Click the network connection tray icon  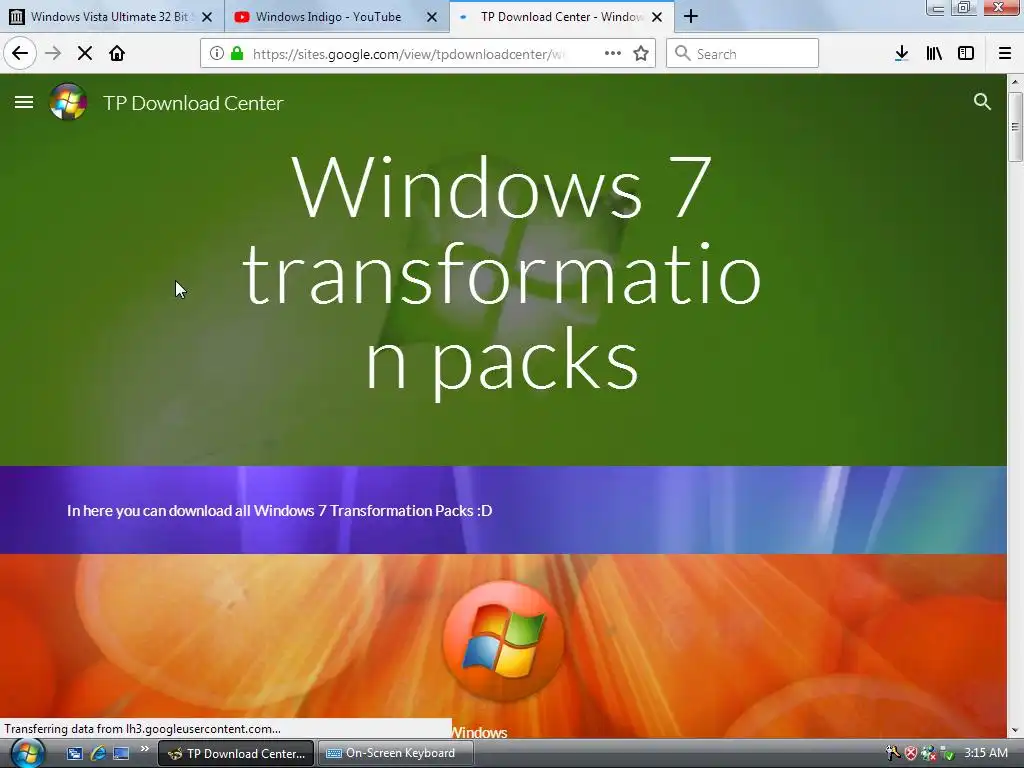928,754
